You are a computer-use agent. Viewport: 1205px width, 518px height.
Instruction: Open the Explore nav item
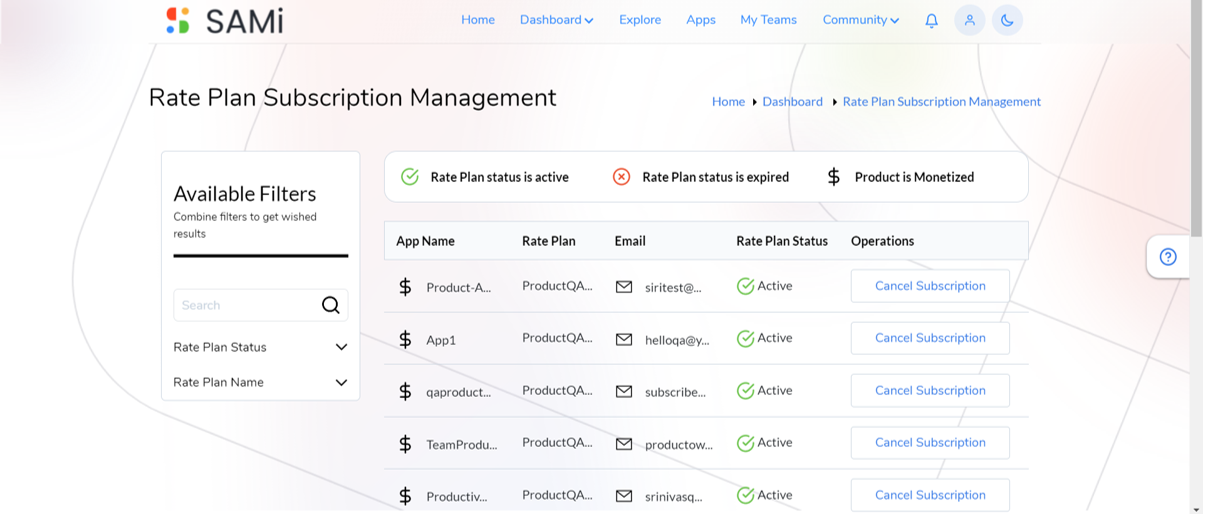pyautogui.click(x=640, y=20)
